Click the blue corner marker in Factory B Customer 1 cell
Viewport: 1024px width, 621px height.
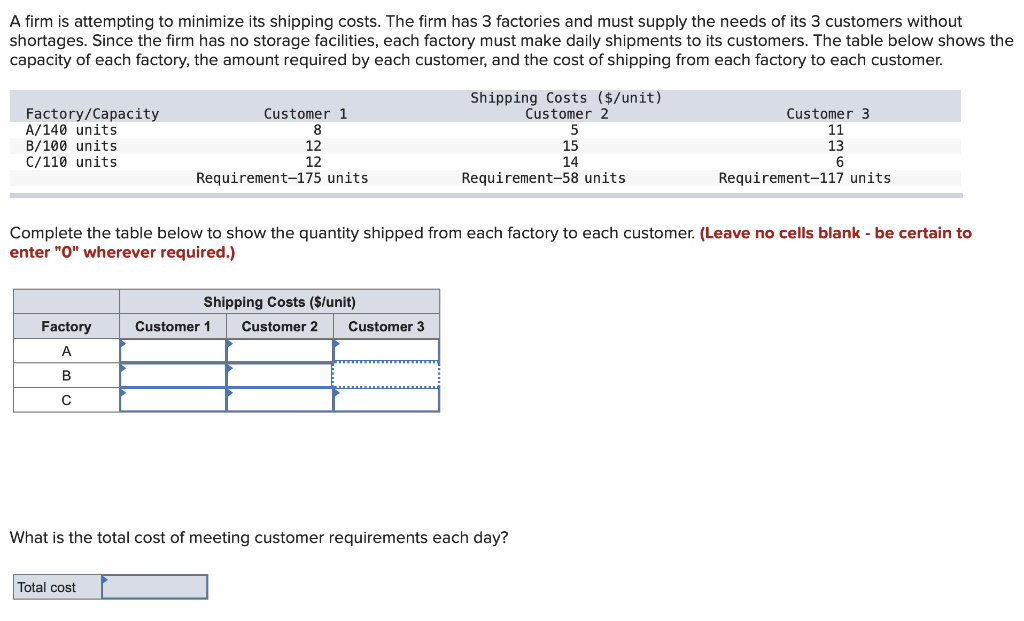(x=125, y=368)
